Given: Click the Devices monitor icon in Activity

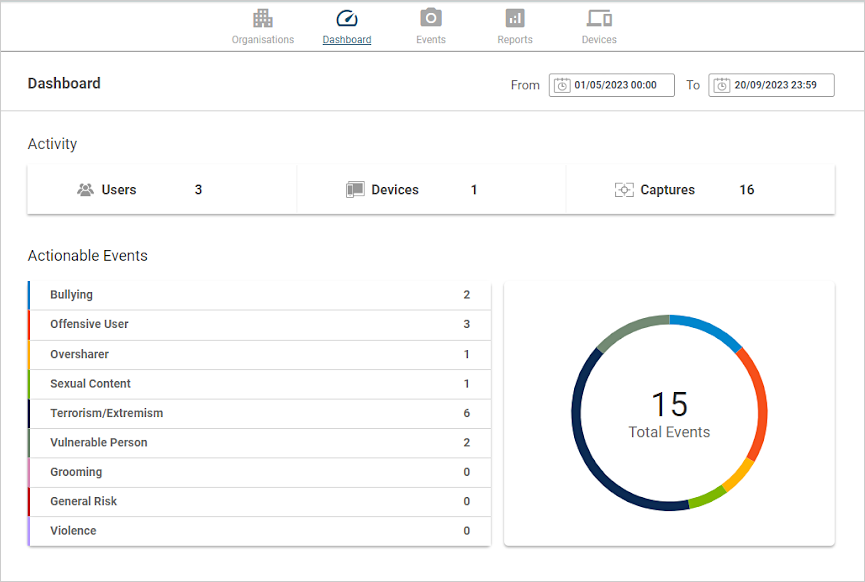Looking at the screenshot, I should point(355,190).
